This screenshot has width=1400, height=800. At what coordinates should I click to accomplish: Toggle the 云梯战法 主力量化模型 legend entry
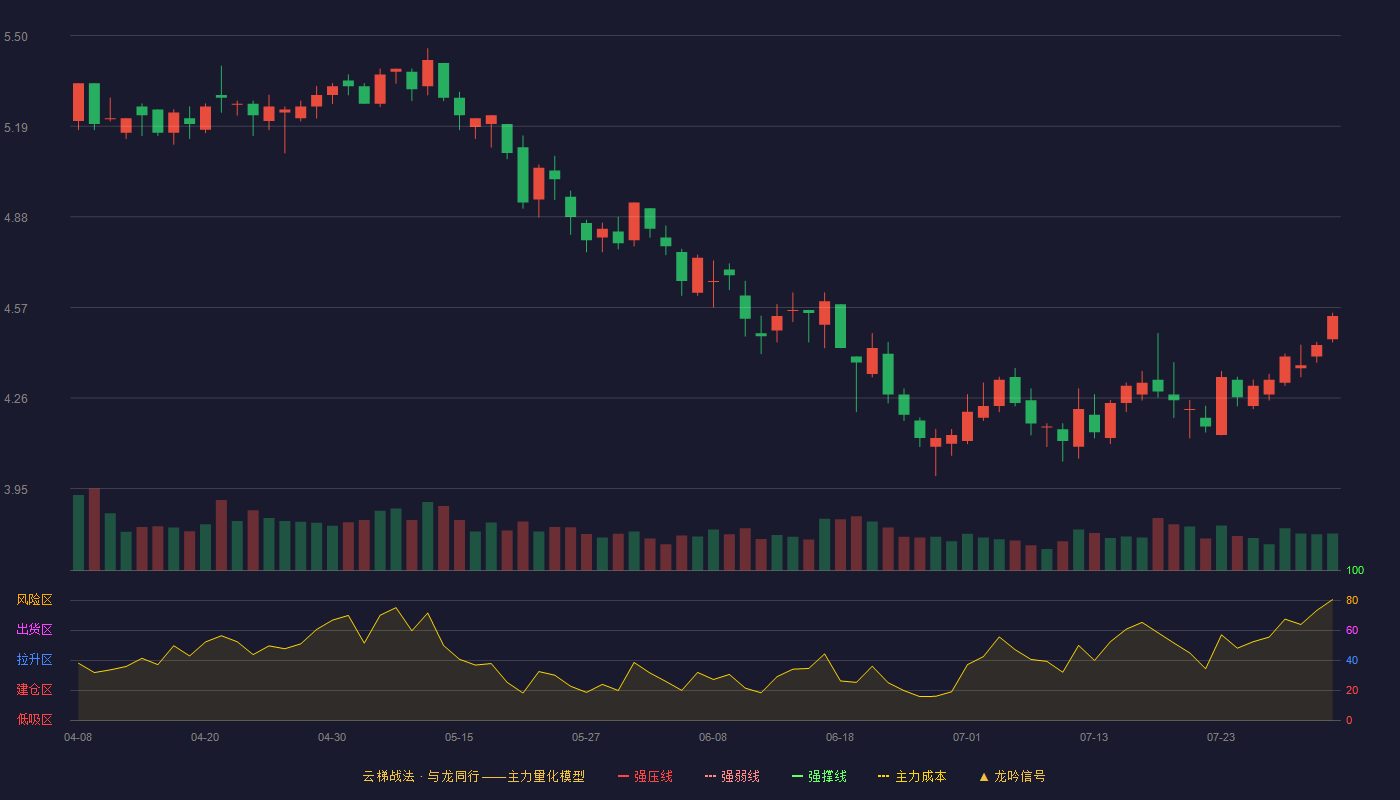(474, 776)
